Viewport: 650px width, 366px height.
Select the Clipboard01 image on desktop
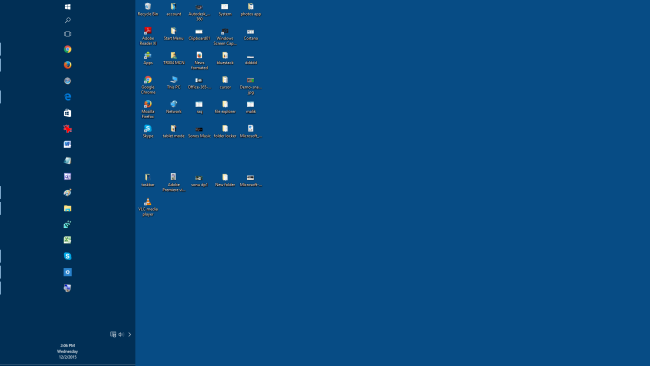click(199, 34)
